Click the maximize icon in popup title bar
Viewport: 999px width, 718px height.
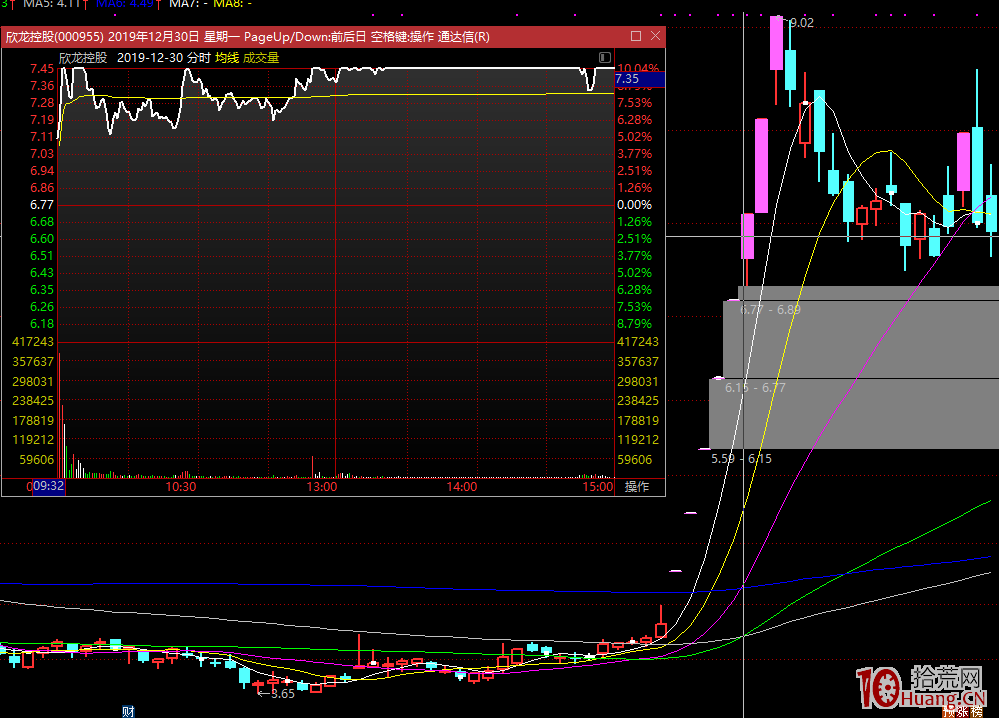pos(636,36)
